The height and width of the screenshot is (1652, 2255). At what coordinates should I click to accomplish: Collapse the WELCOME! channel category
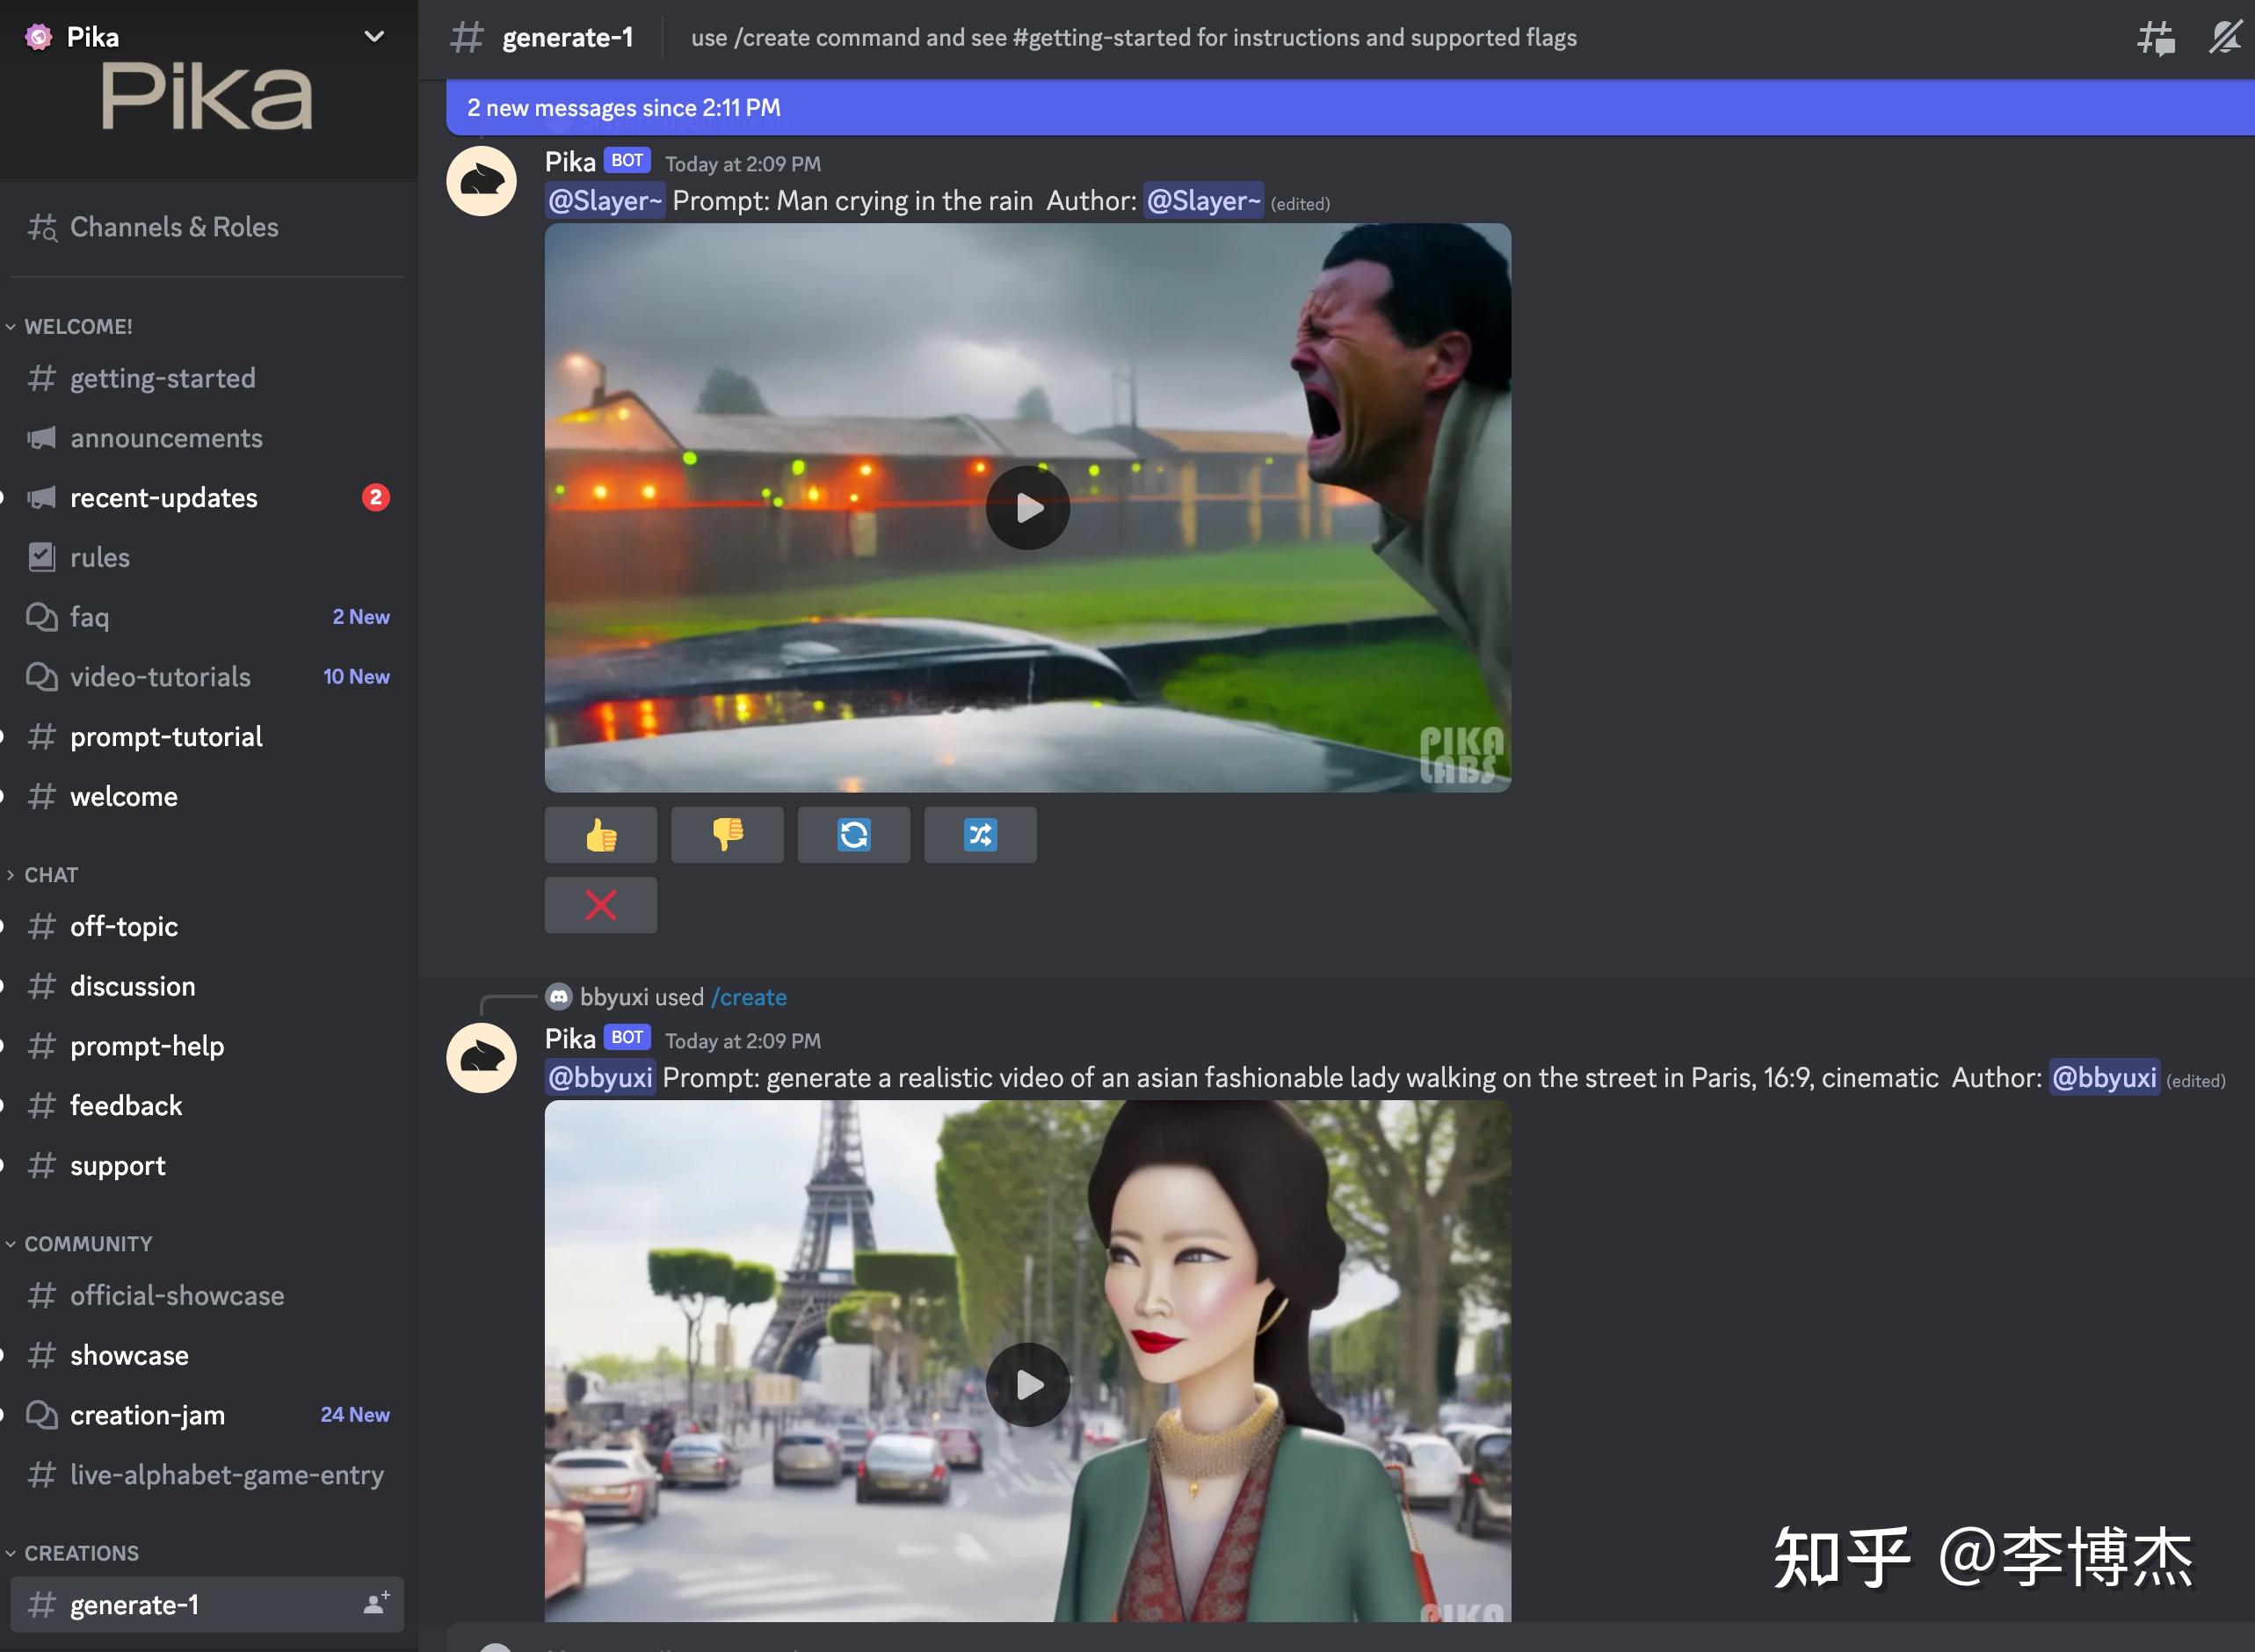pyautogui.click(x=78, y=327)
